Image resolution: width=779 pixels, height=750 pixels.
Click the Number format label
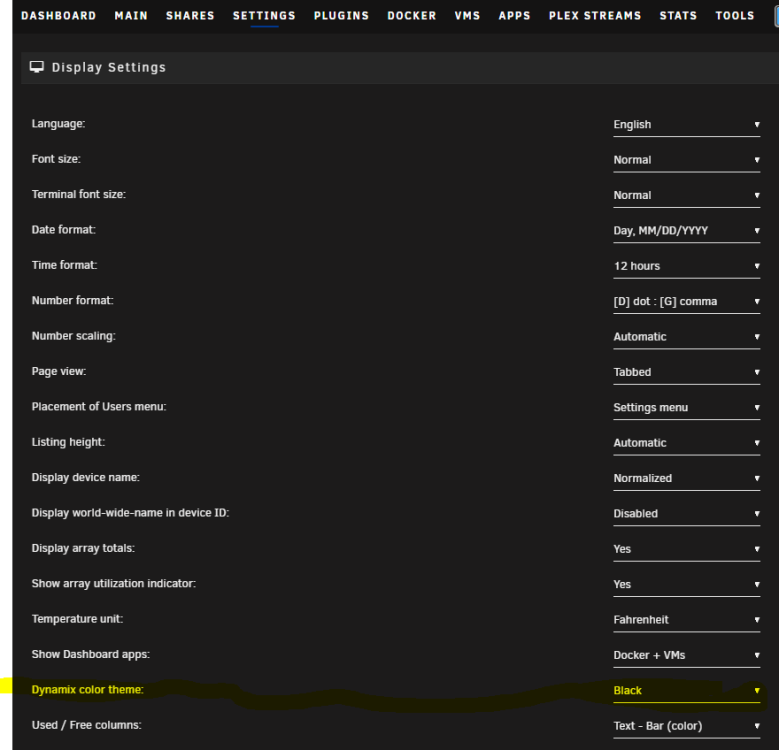click(x=73, y=300)
